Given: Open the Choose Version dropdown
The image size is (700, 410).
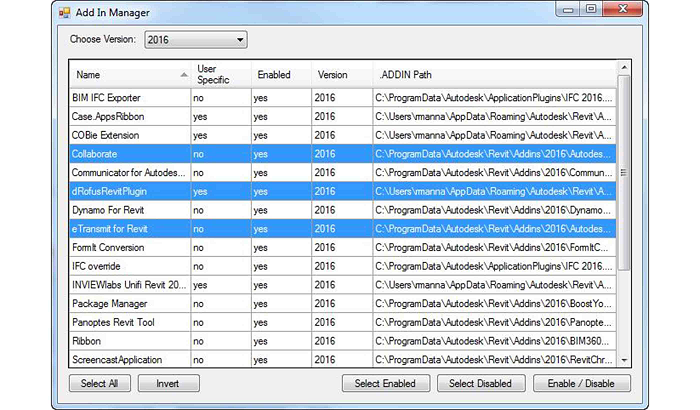Looking at the screenshot, I should (x=196, y=40).
